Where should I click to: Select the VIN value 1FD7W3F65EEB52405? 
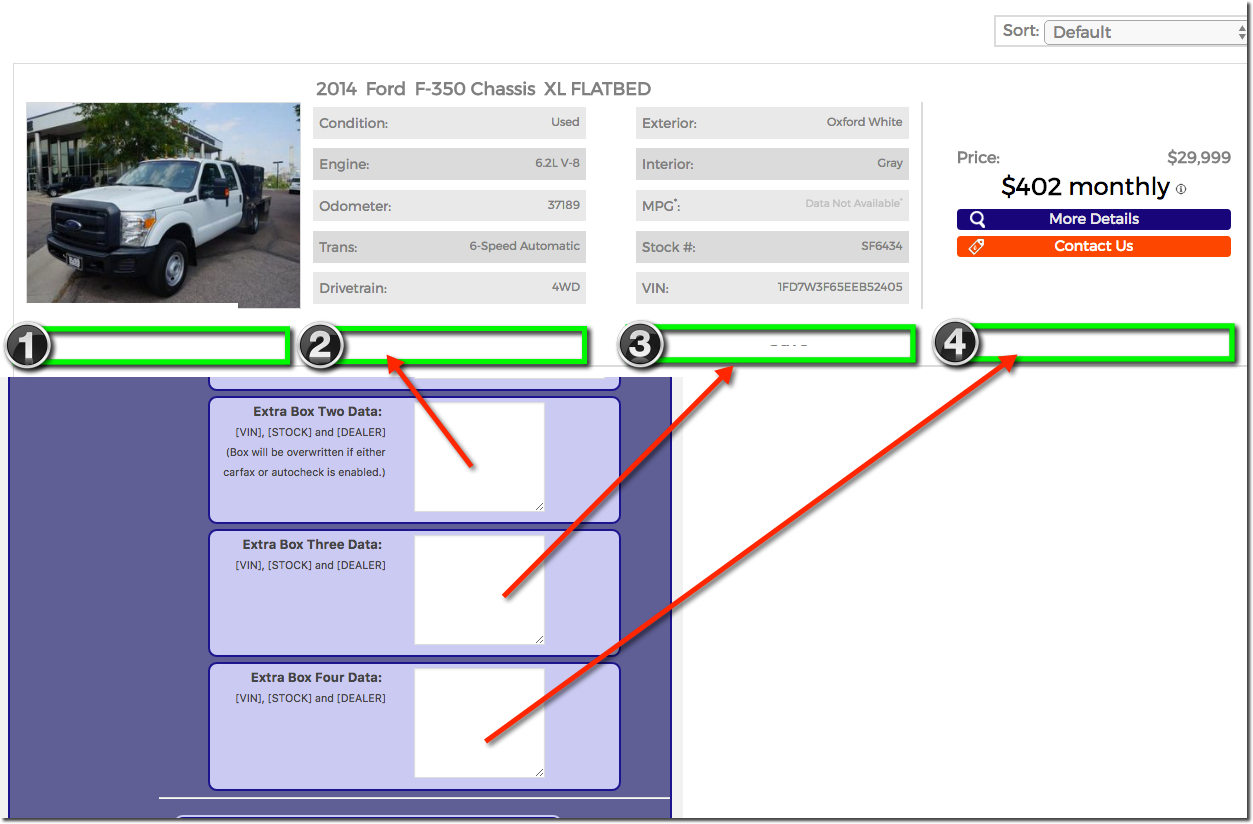pos(840,287)
